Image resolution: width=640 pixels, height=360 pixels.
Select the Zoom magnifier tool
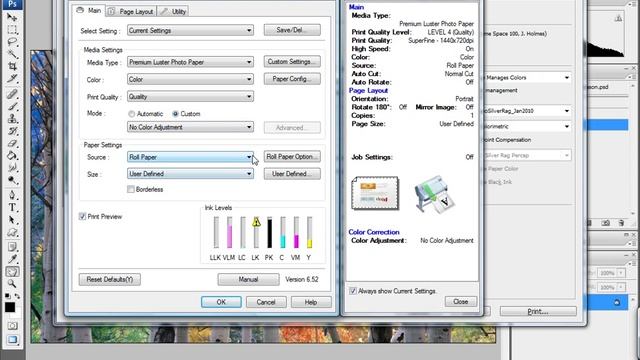(12, 284)
